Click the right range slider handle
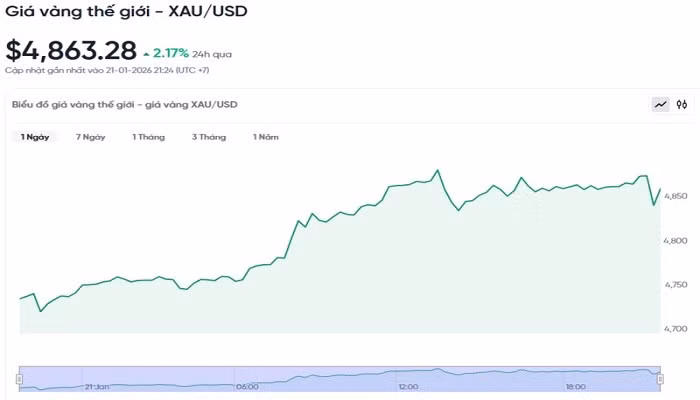The image size is (700, 400). click(659, 378)
